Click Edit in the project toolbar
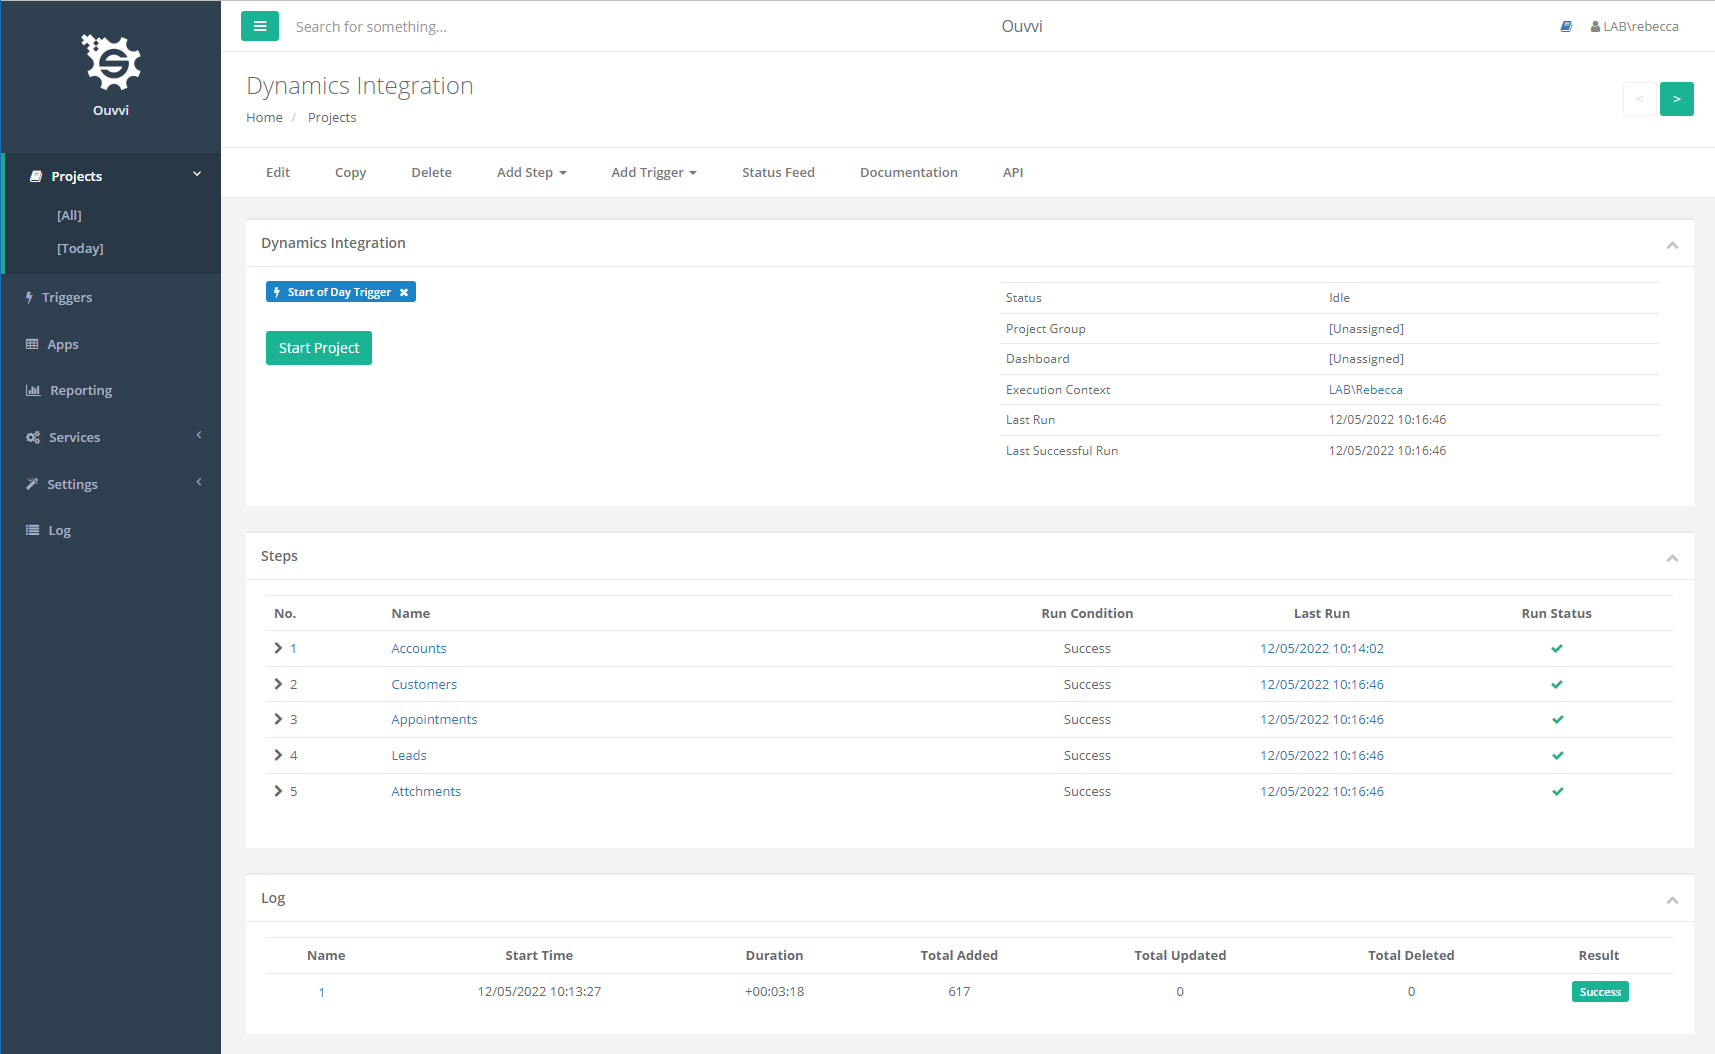1715x1054 pixels. click(278, 172)
